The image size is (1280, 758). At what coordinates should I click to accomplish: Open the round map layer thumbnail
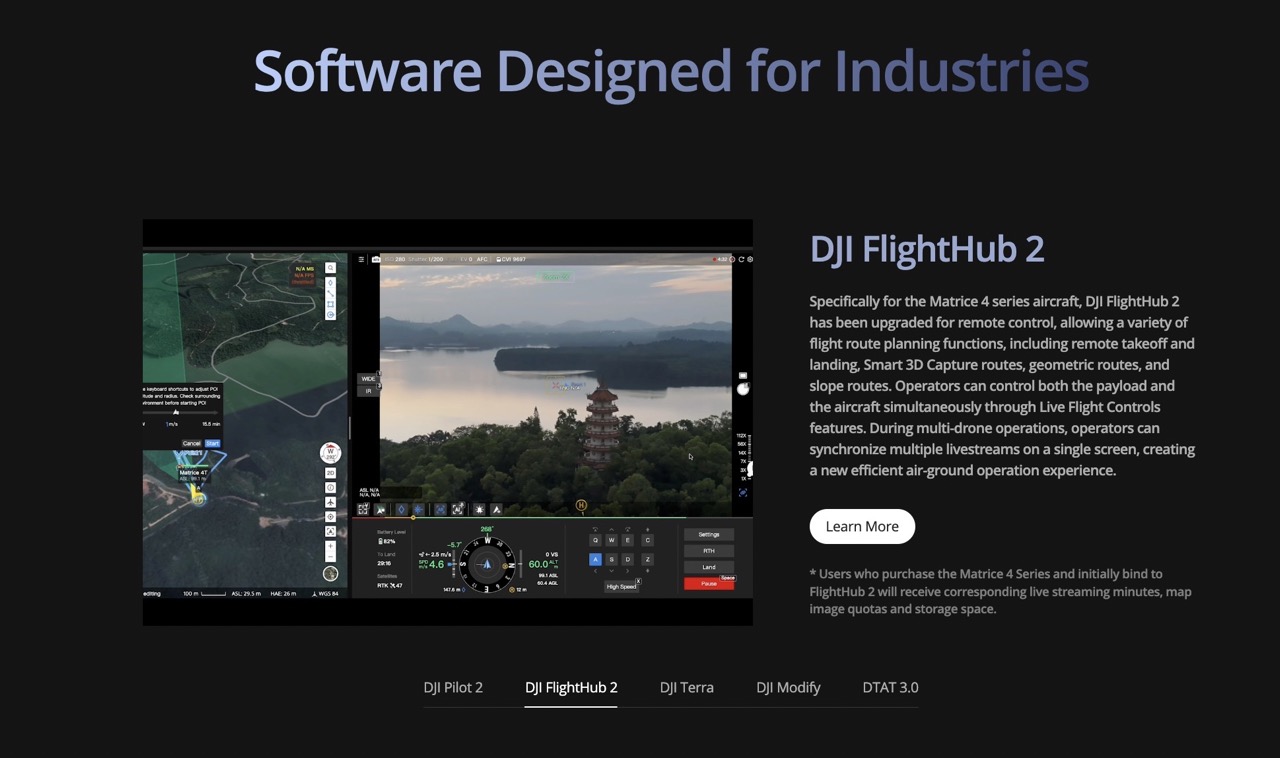[330, 574]
